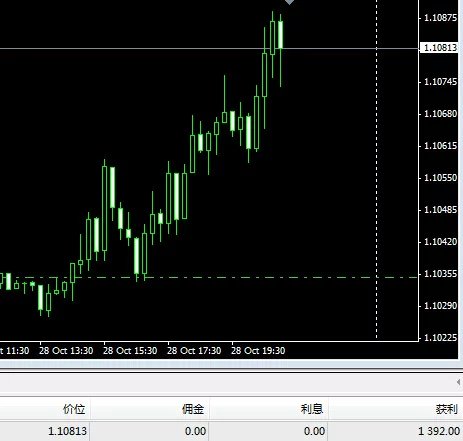
Task: Click the 1.10875 price scale label
Action: tap(440, 18)
